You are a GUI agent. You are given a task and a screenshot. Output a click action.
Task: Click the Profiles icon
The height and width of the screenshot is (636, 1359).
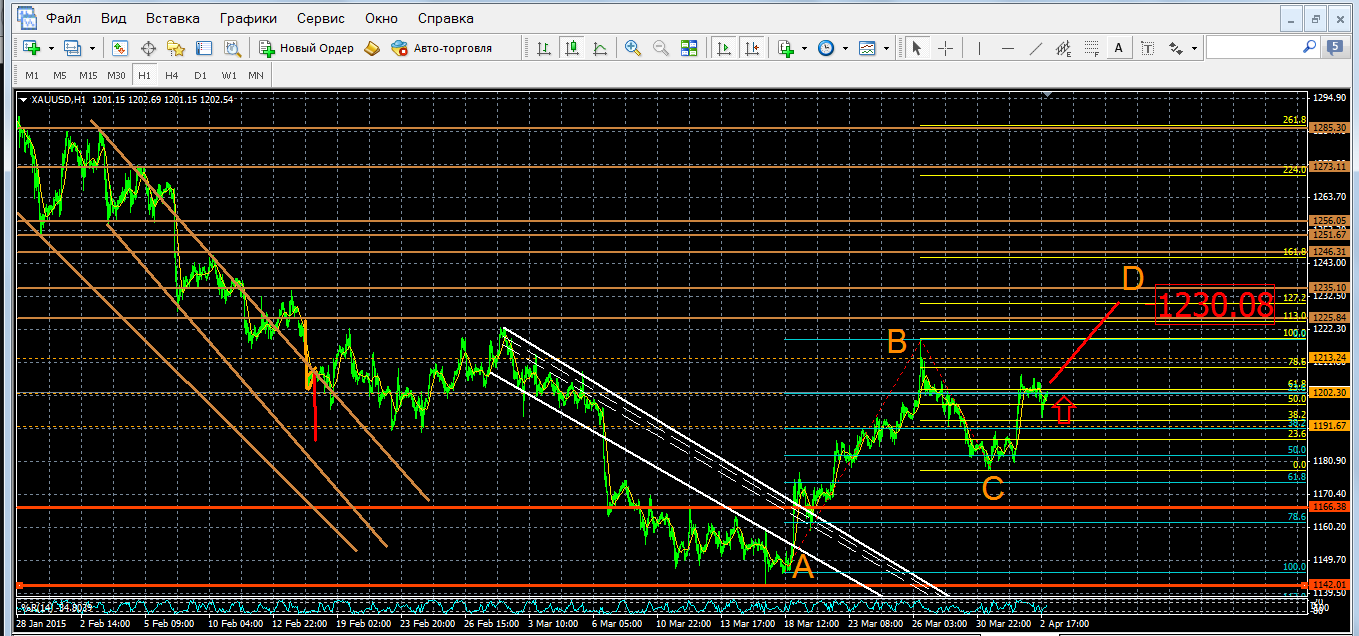(73, 48)
